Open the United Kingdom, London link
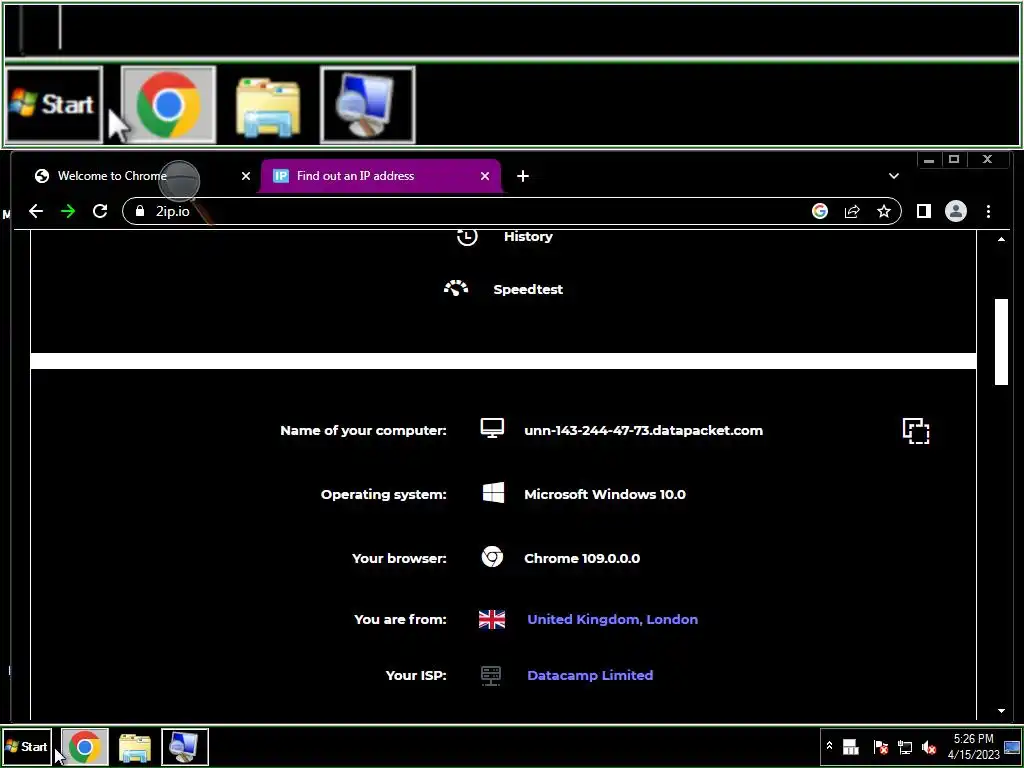1024x768 pixels. [612, 619]
